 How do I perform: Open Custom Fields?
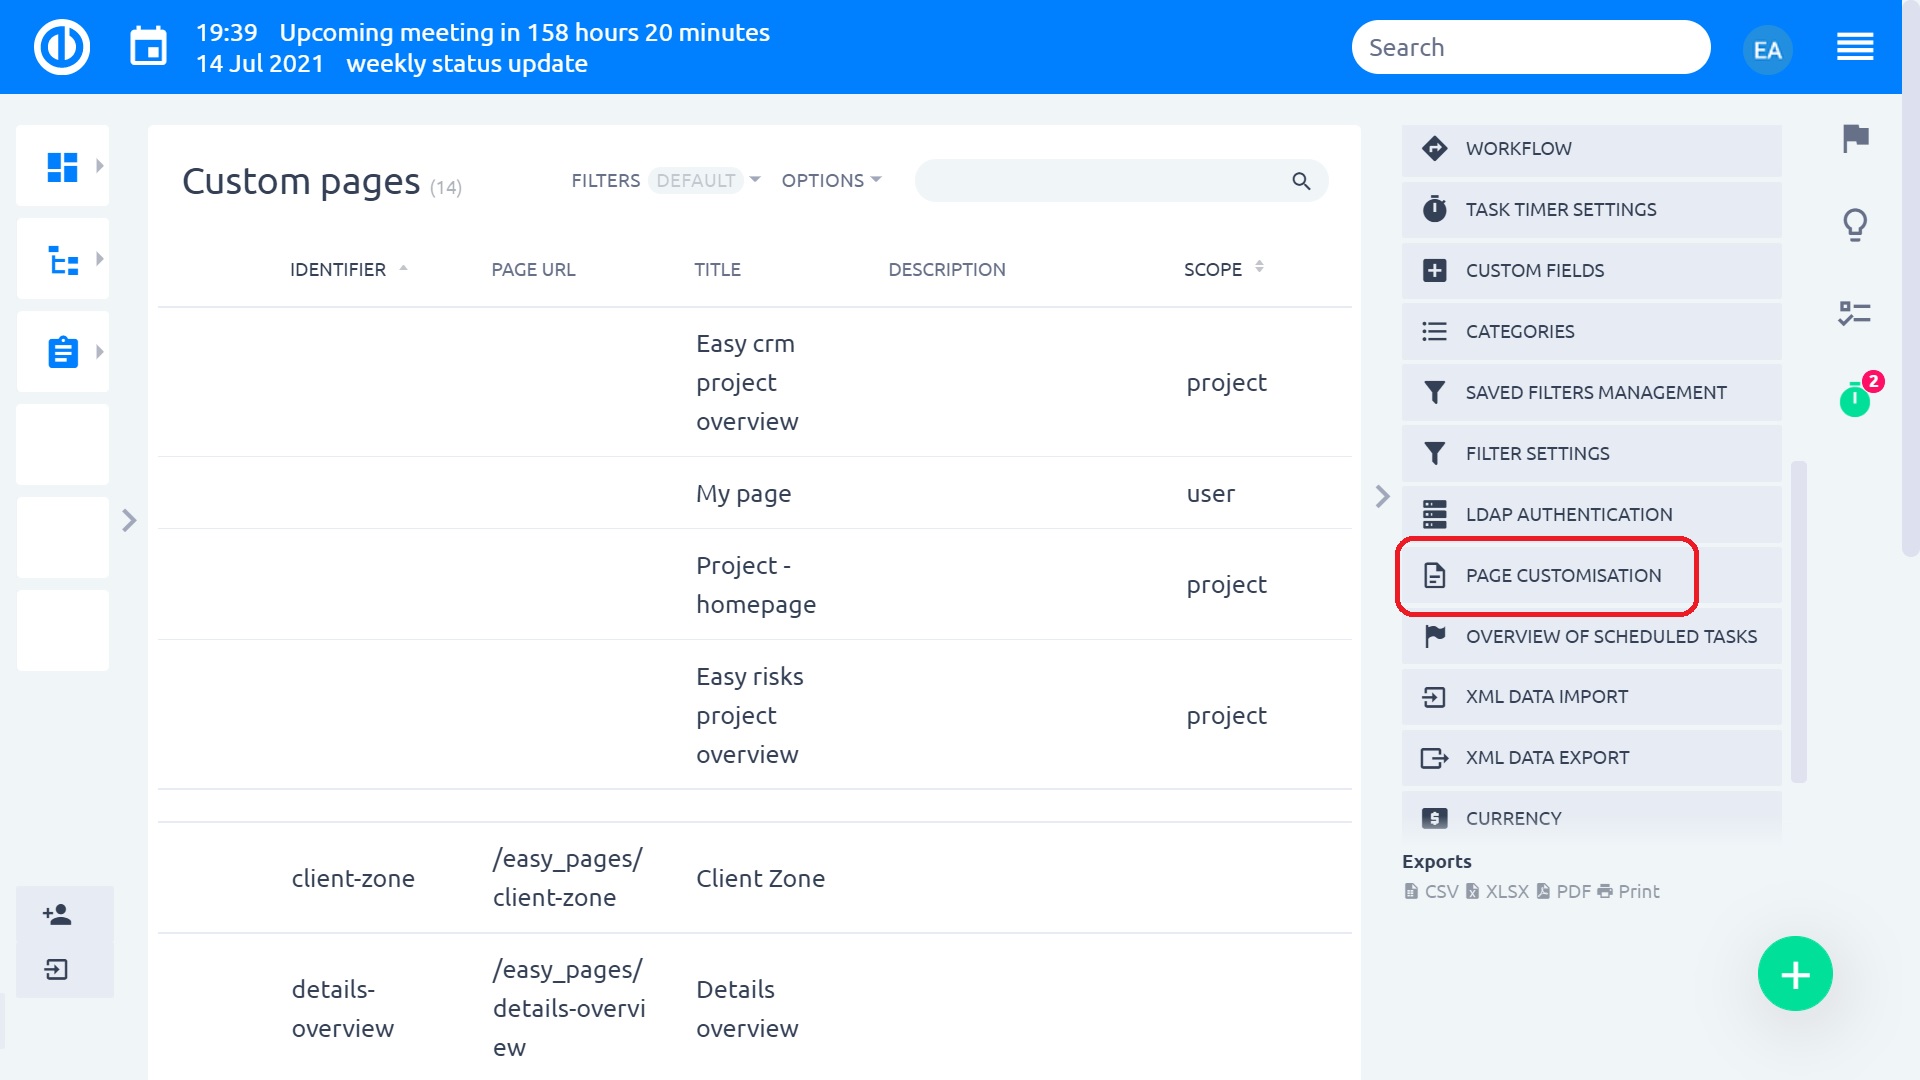pos(1591,271)
